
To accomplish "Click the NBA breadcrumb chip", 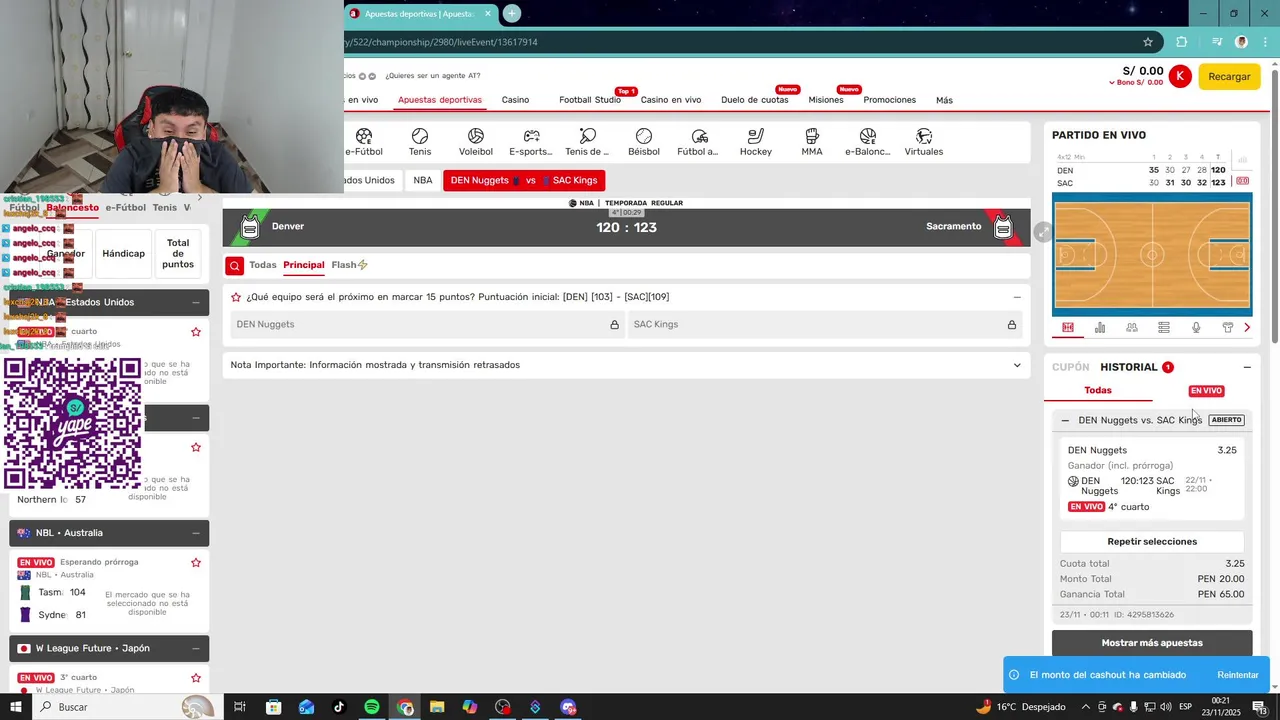I will 423,180.
